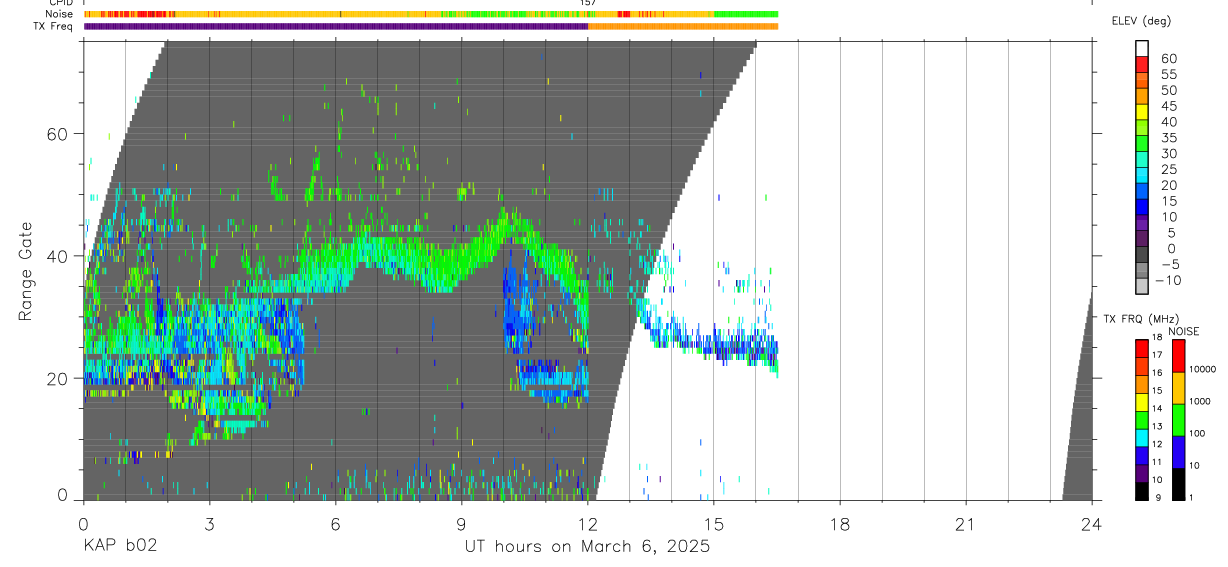The height and width of the screenshot is (567, 1228).
Task: Click NOISE legend tick label '10000'
Action: click(x=1205, y=370)
